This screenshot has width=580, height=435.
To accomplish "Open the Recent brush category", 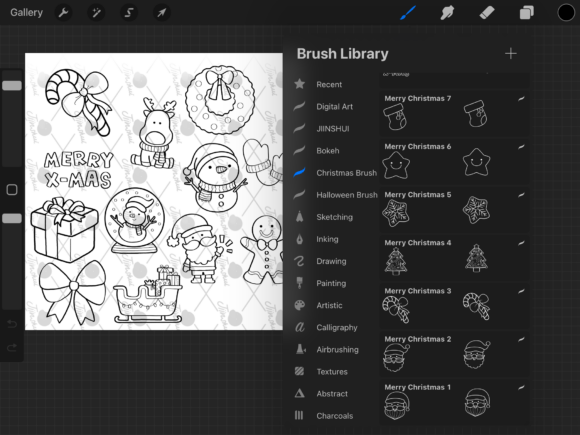I will (329, 84).
